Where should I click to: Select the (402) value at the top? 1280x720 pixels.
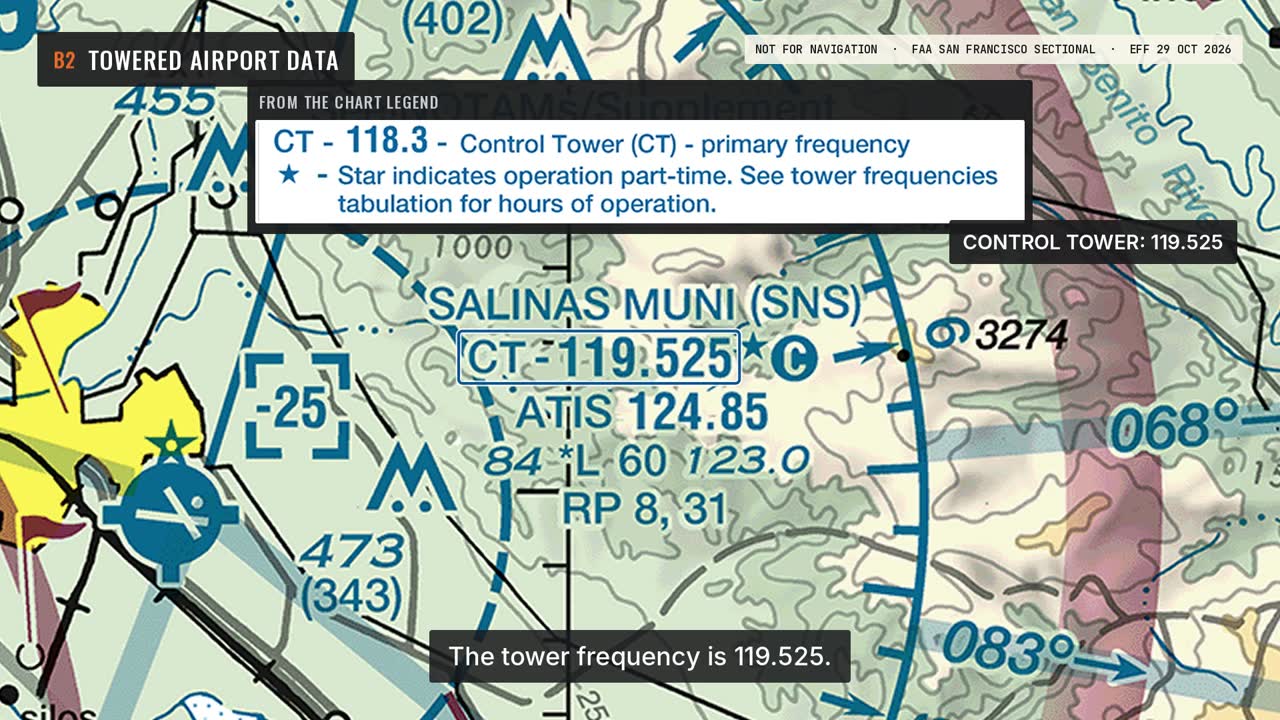point(454,20)
